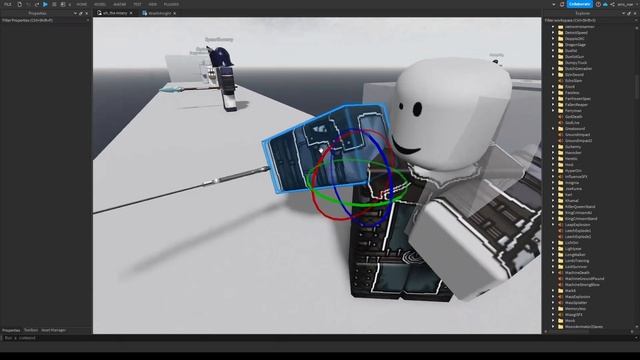
Task: Click the MachineGroundPound sound icon
Action: point(560,278)
